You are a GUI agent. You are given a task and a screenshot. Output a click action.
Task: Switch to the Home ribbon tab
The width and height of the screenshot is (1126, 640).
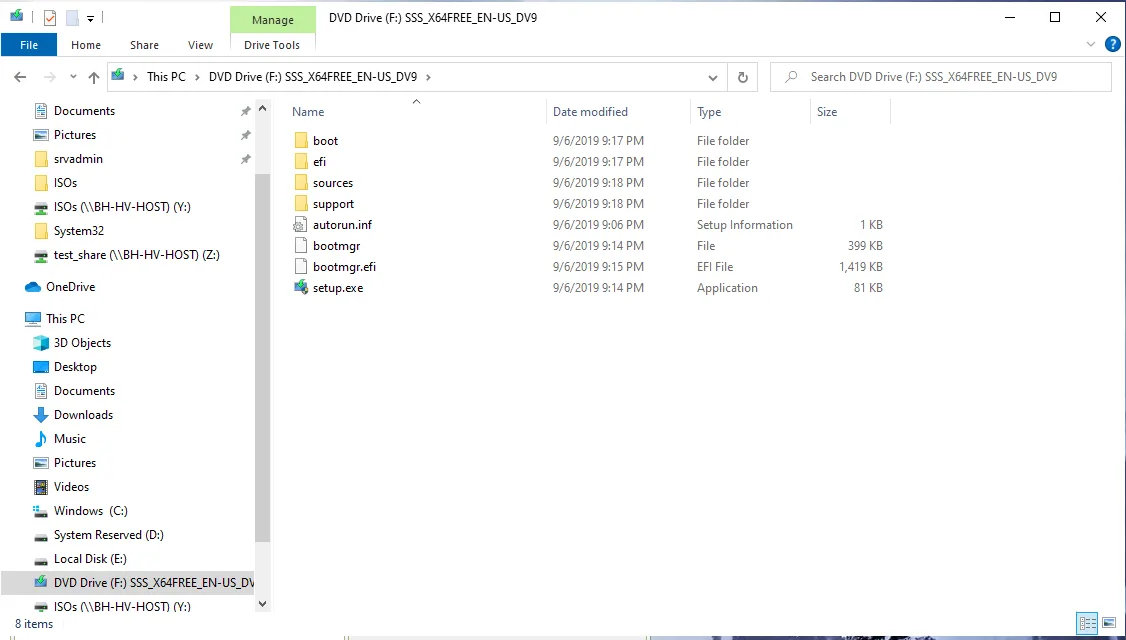pyautogui.click(x=85, y=45)
